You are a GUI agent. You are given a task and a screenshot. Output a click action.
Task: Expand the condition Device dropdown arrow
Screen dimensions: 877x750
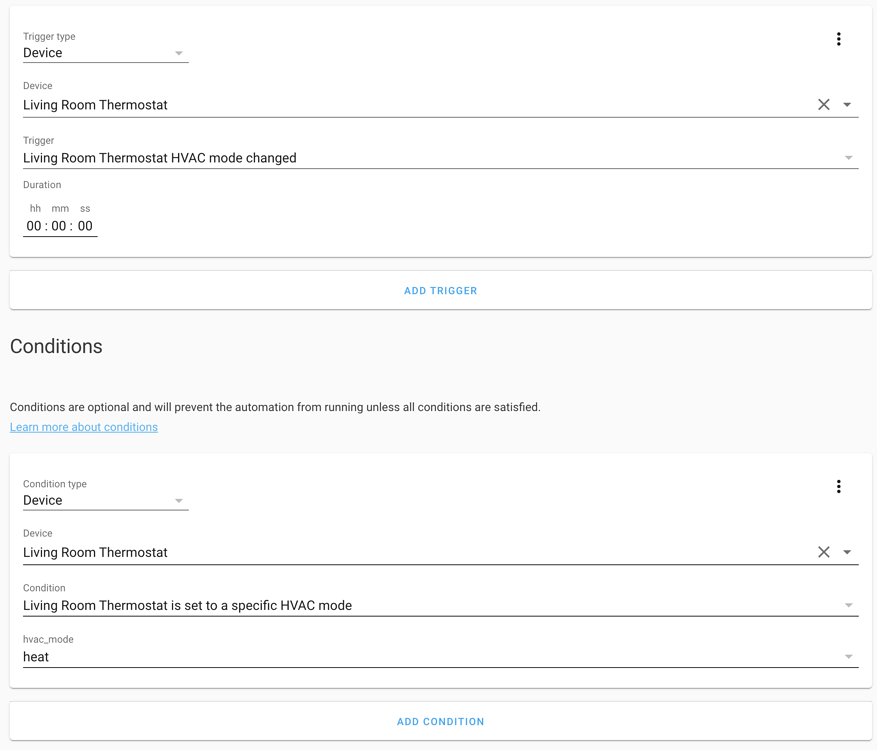point(848,551)
